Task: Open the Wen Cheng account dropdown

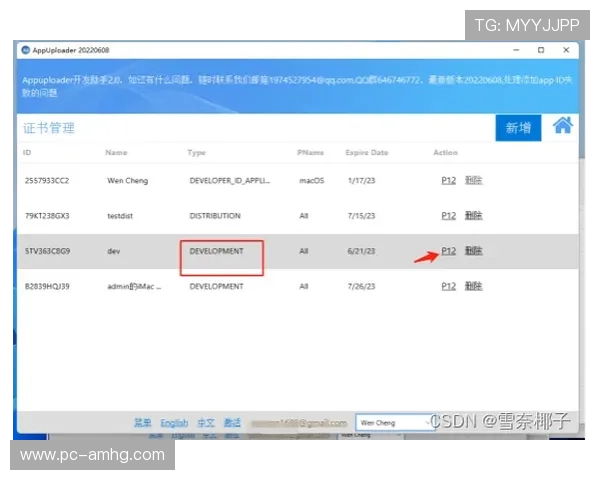Action: pos(395,423)
